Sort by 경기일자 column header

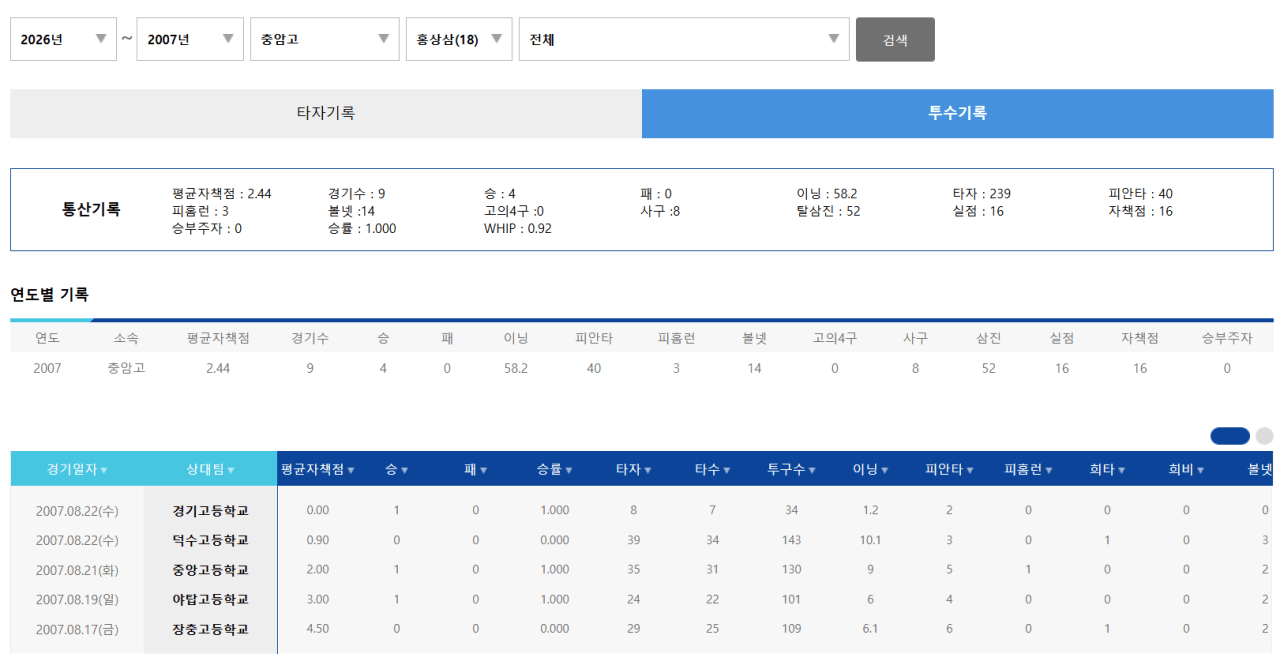(x=77, y=469)
